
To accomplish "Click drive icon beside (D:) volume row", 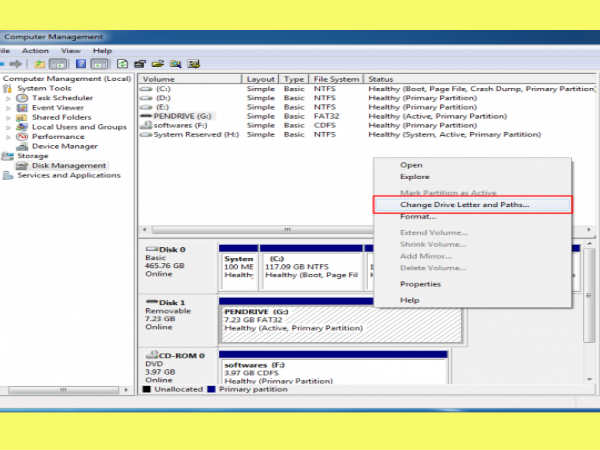I will tap(146, 98).
